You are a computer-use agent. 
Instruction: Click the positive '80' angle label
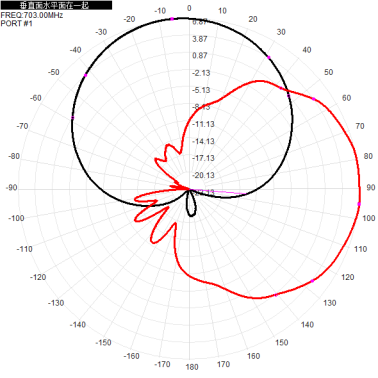tap(368, 156)
